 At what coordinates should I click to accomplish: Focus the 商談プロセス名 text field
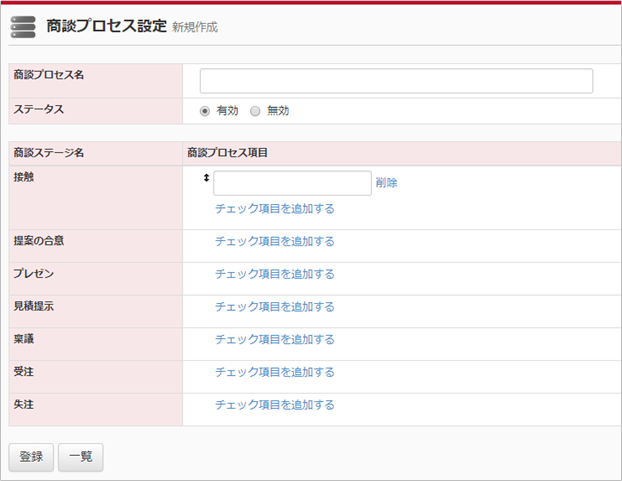(396, 81)
